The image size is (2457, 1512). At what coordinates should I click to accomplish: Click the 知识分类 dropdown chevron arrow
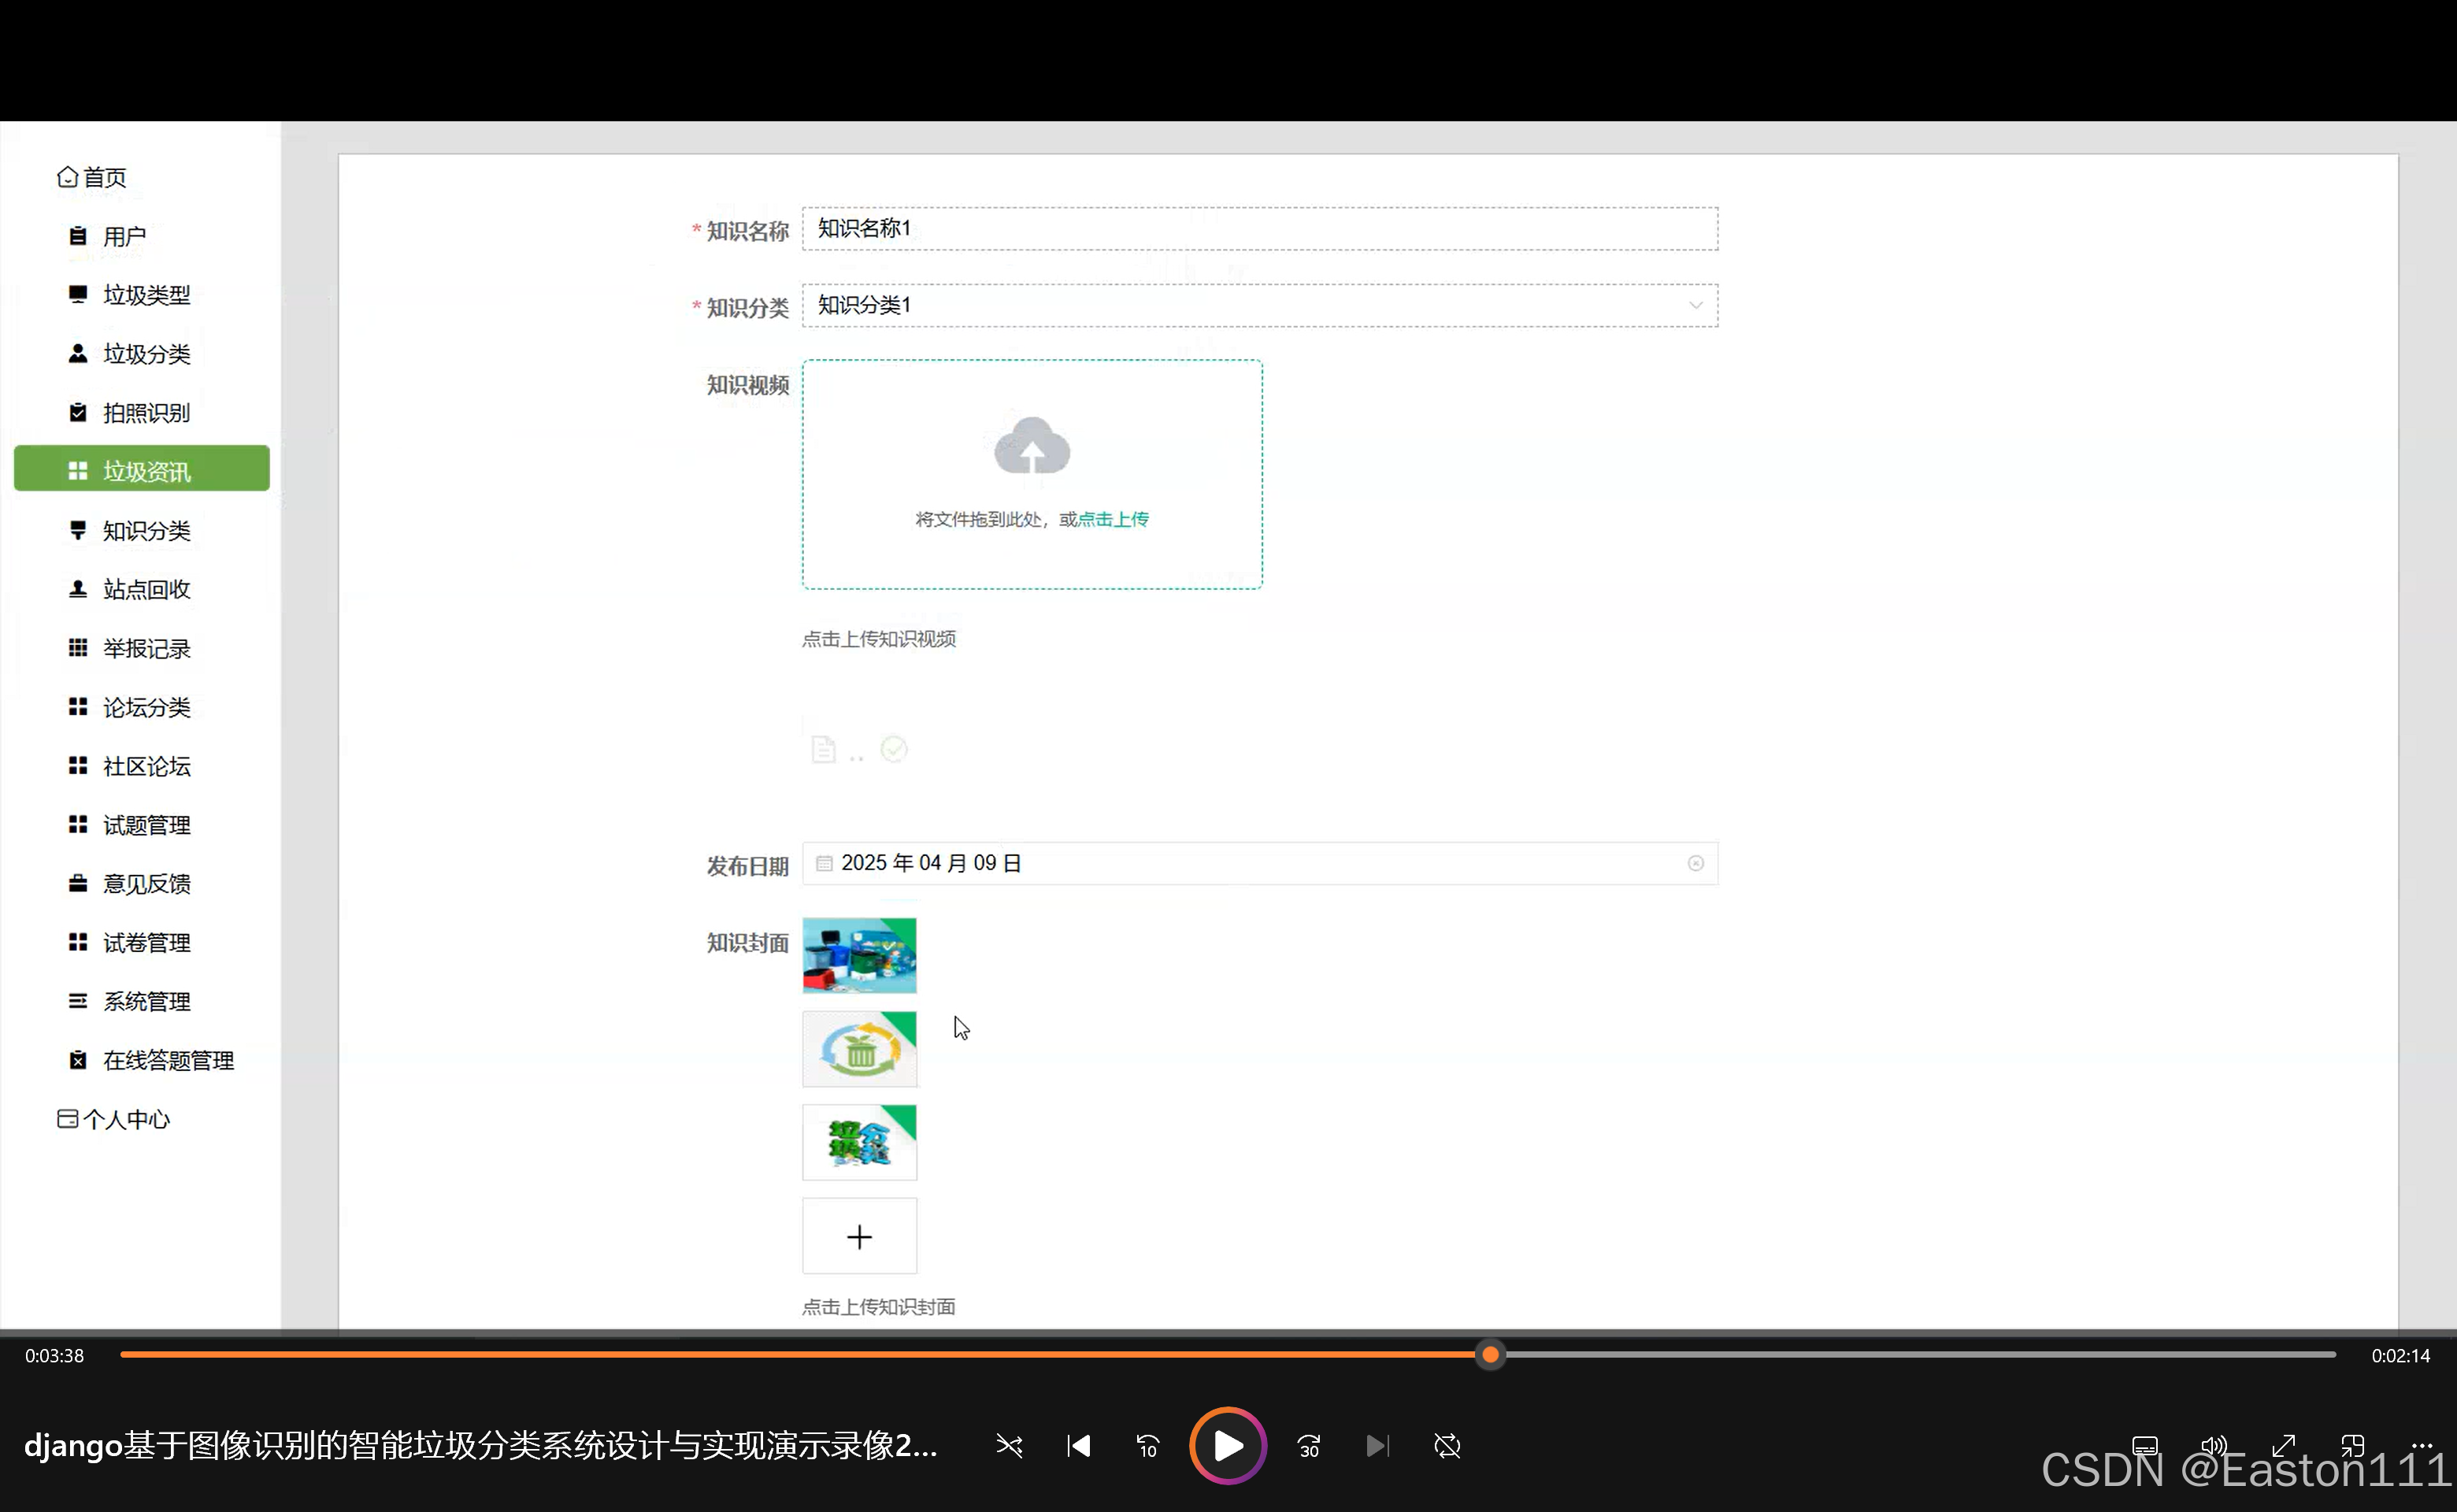pyautogui.click(x=1696, y=306)
